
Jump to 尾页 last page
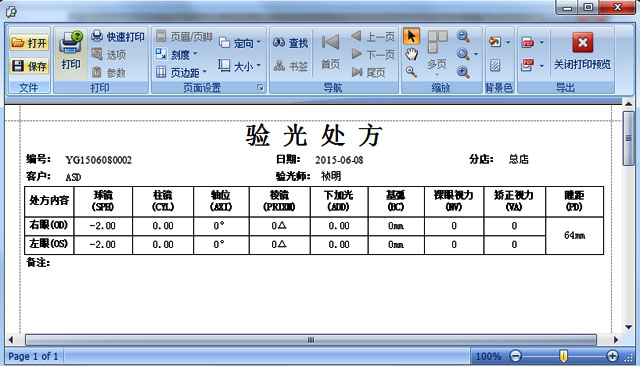369,73
